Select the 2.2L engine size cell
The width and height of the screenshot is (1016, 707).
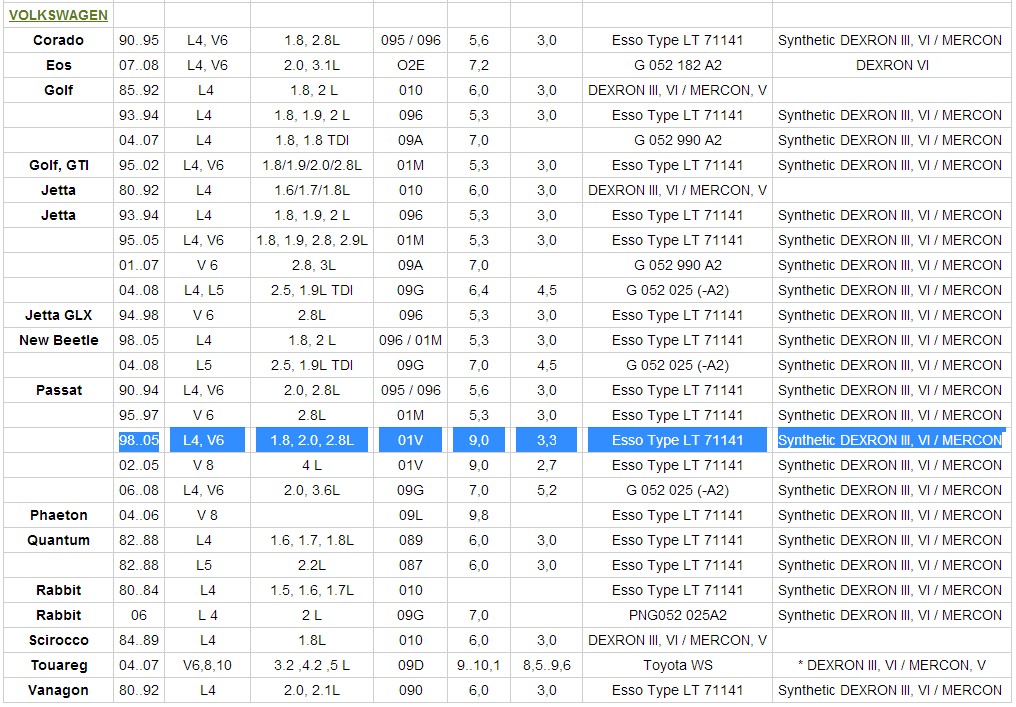312,565
